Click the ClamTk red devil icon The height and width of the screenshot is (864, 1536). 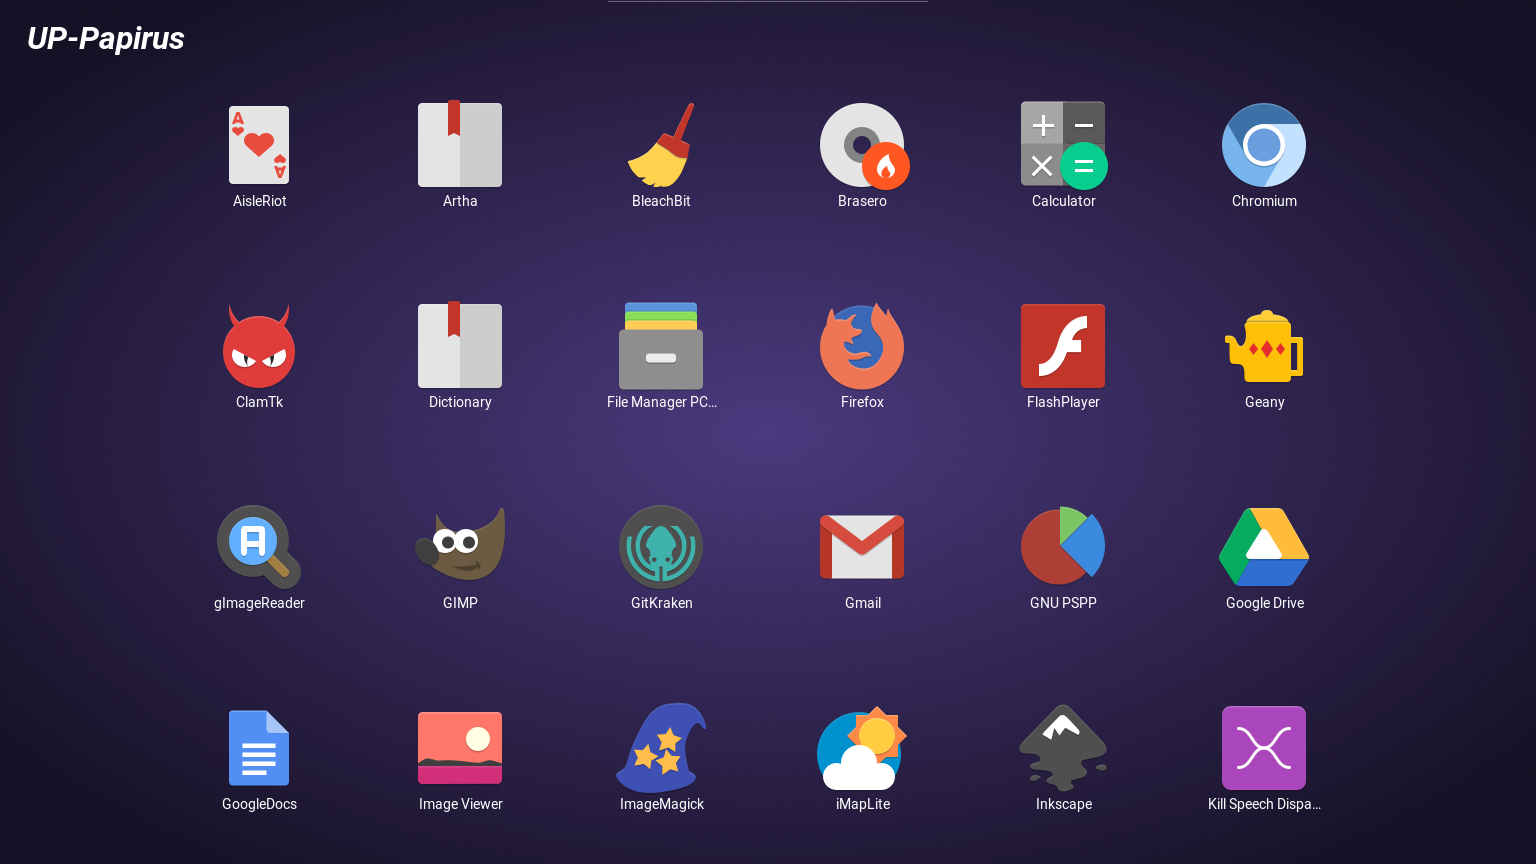coord(259,346)
